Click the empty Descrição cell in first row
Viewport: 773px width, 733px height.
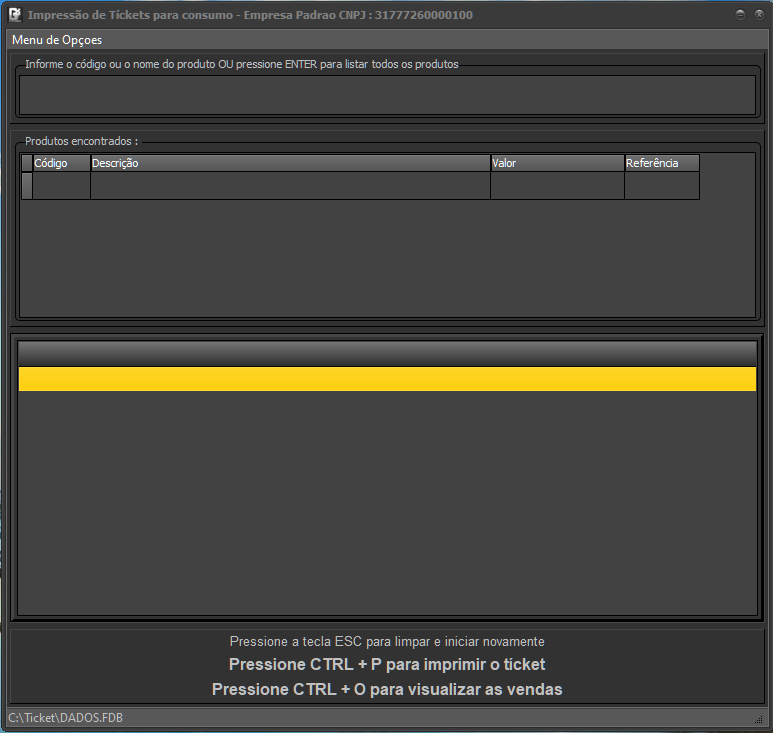click(290, 186)
